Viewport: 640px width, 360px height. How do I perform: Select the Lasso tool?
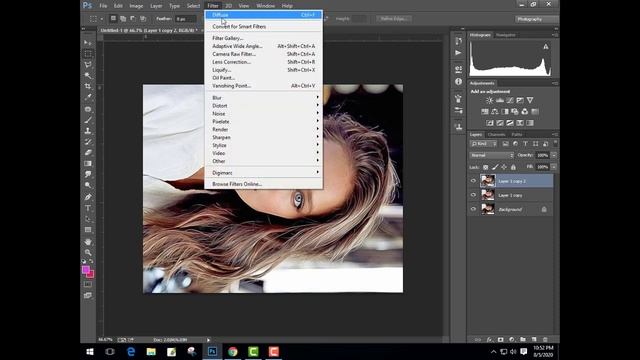pos(88,64)
